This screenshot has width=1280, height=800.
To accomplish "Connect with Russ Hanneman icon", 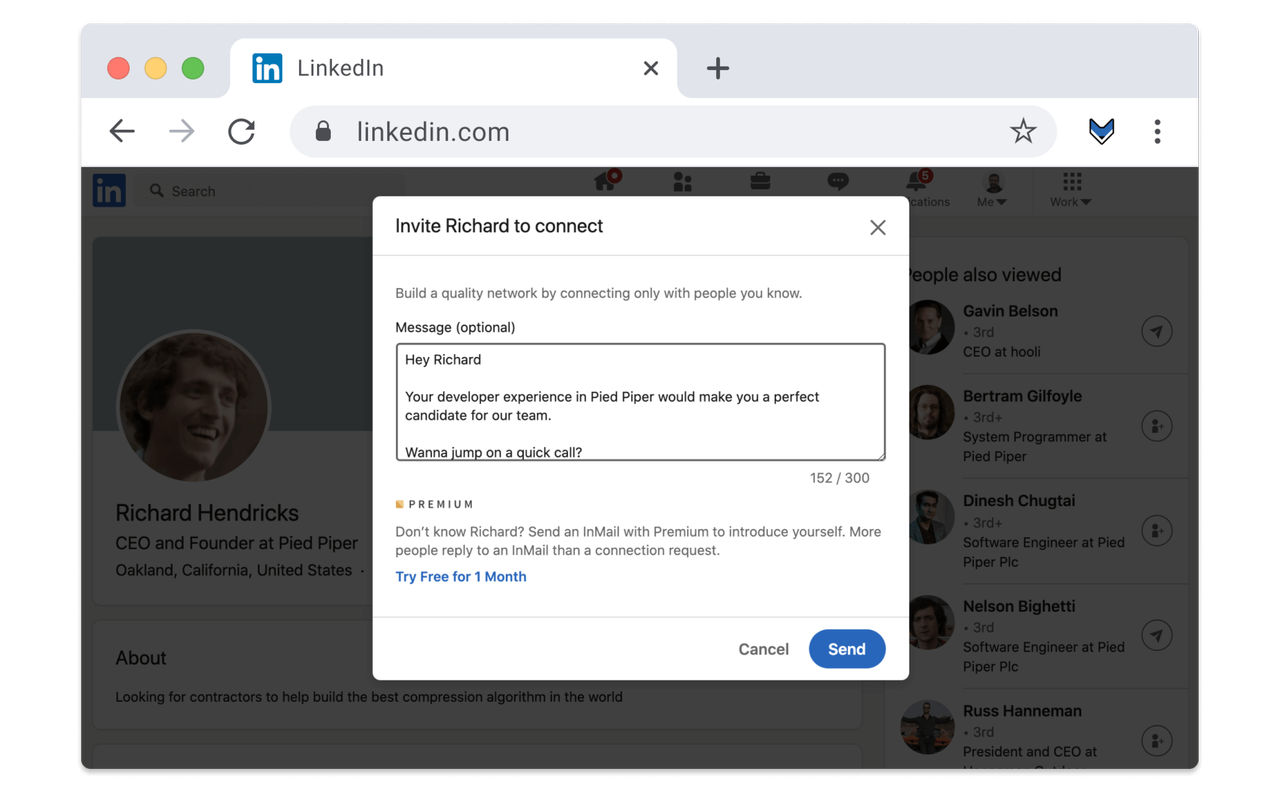I will click(1157, 741).
